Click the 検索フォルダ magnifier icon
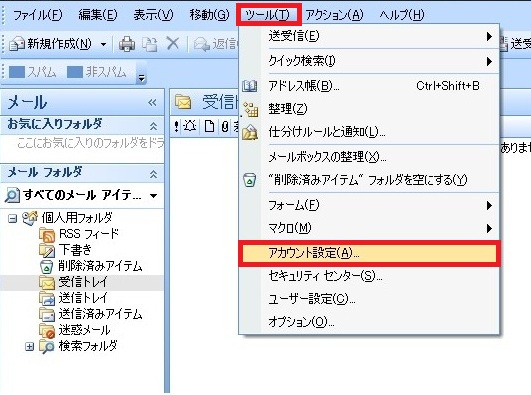This screenshot has width=531, height=395. click(47, 347)
